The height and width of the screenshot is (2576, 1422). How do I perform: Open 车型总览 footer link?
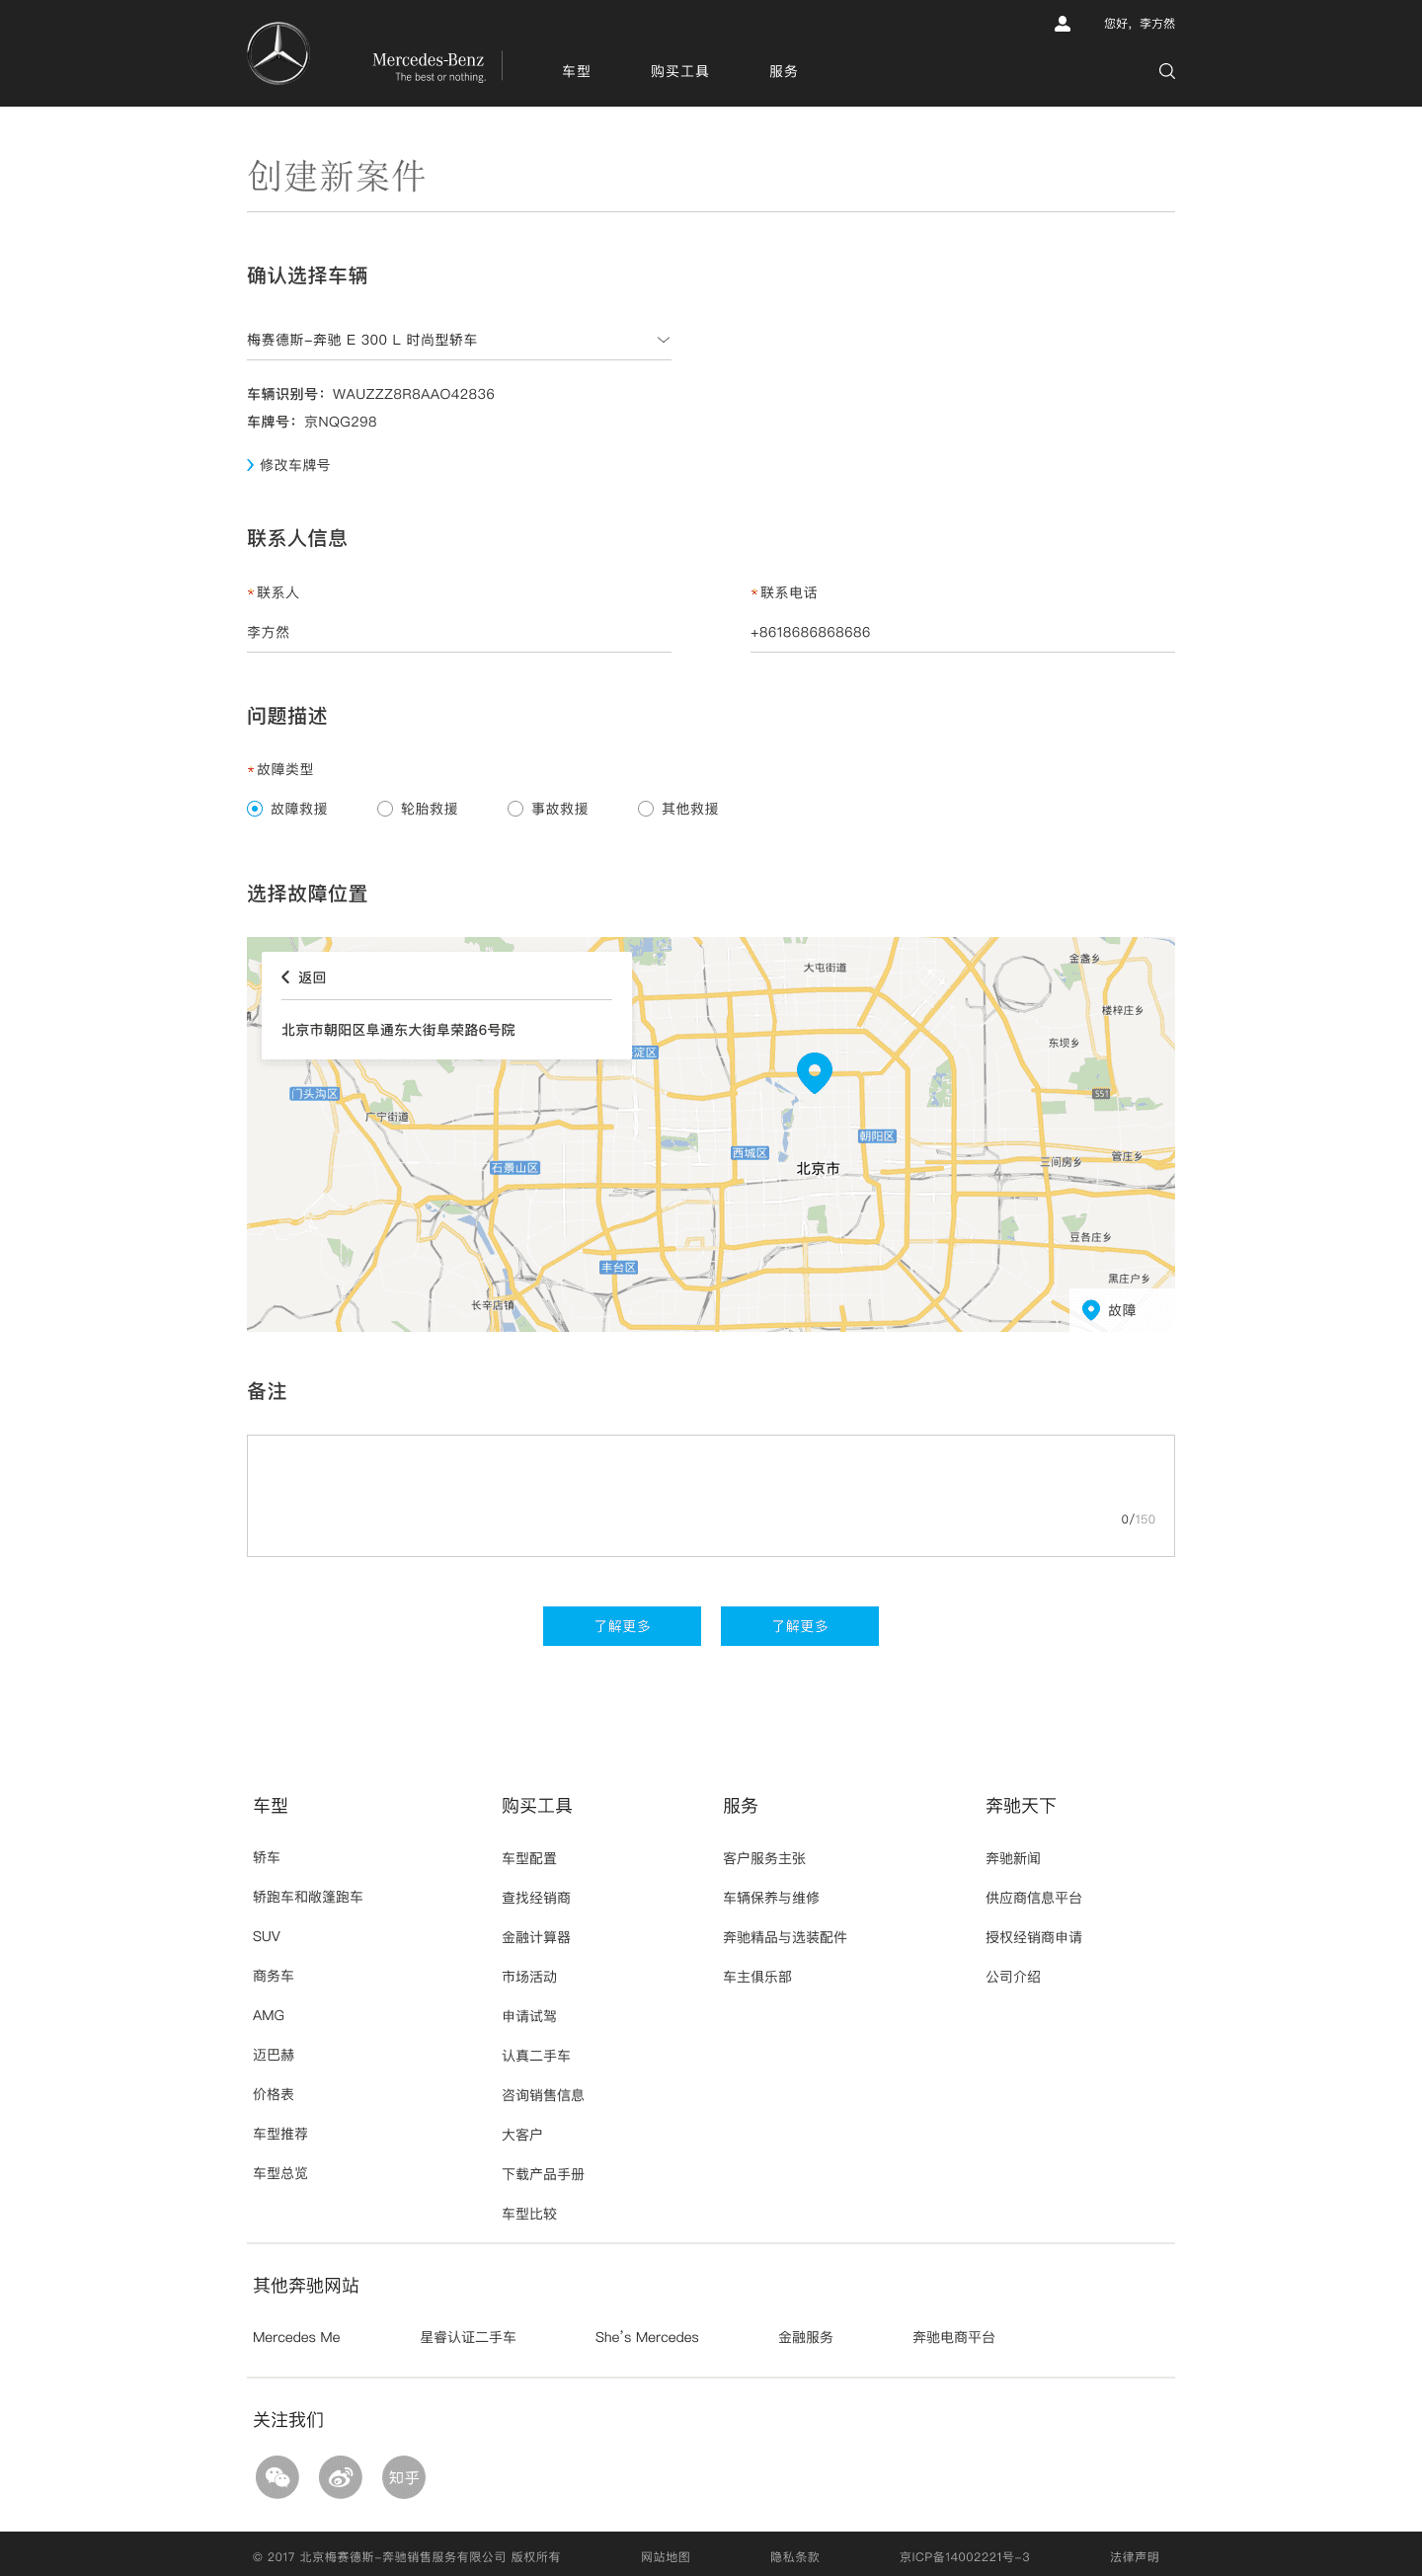coord(280,2173)
